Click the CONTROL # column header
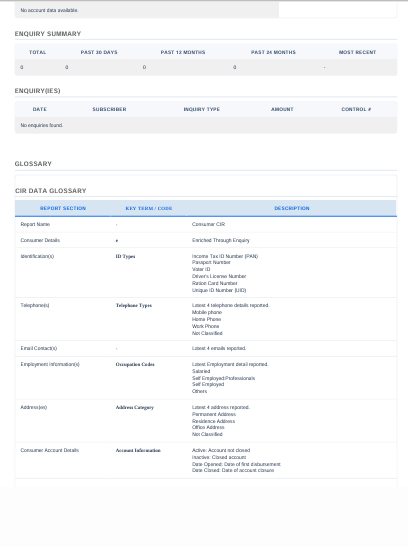The image size is (408, 547). point(356,109)
